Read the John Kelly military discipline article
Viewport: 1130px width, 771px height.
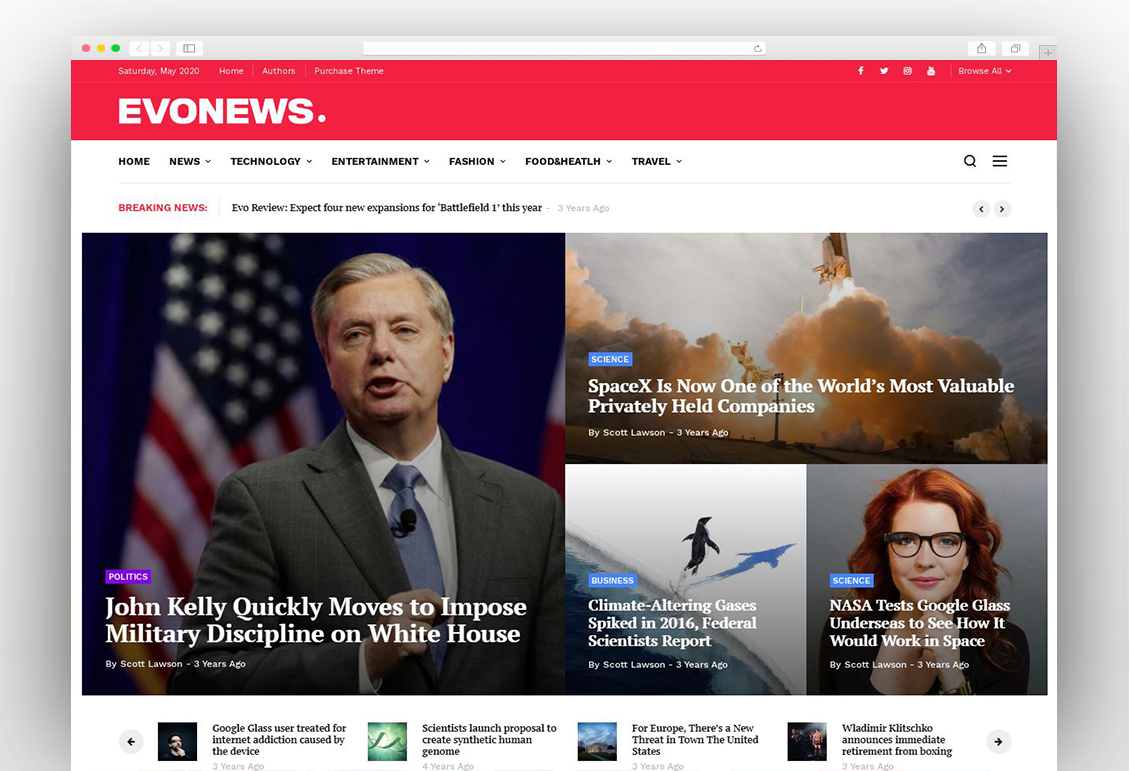click(316, 620)
